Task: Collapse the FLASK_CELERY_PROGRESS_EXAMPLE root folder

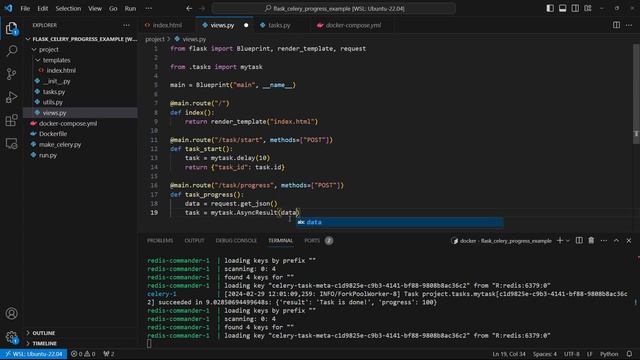Action: [81, 39]
